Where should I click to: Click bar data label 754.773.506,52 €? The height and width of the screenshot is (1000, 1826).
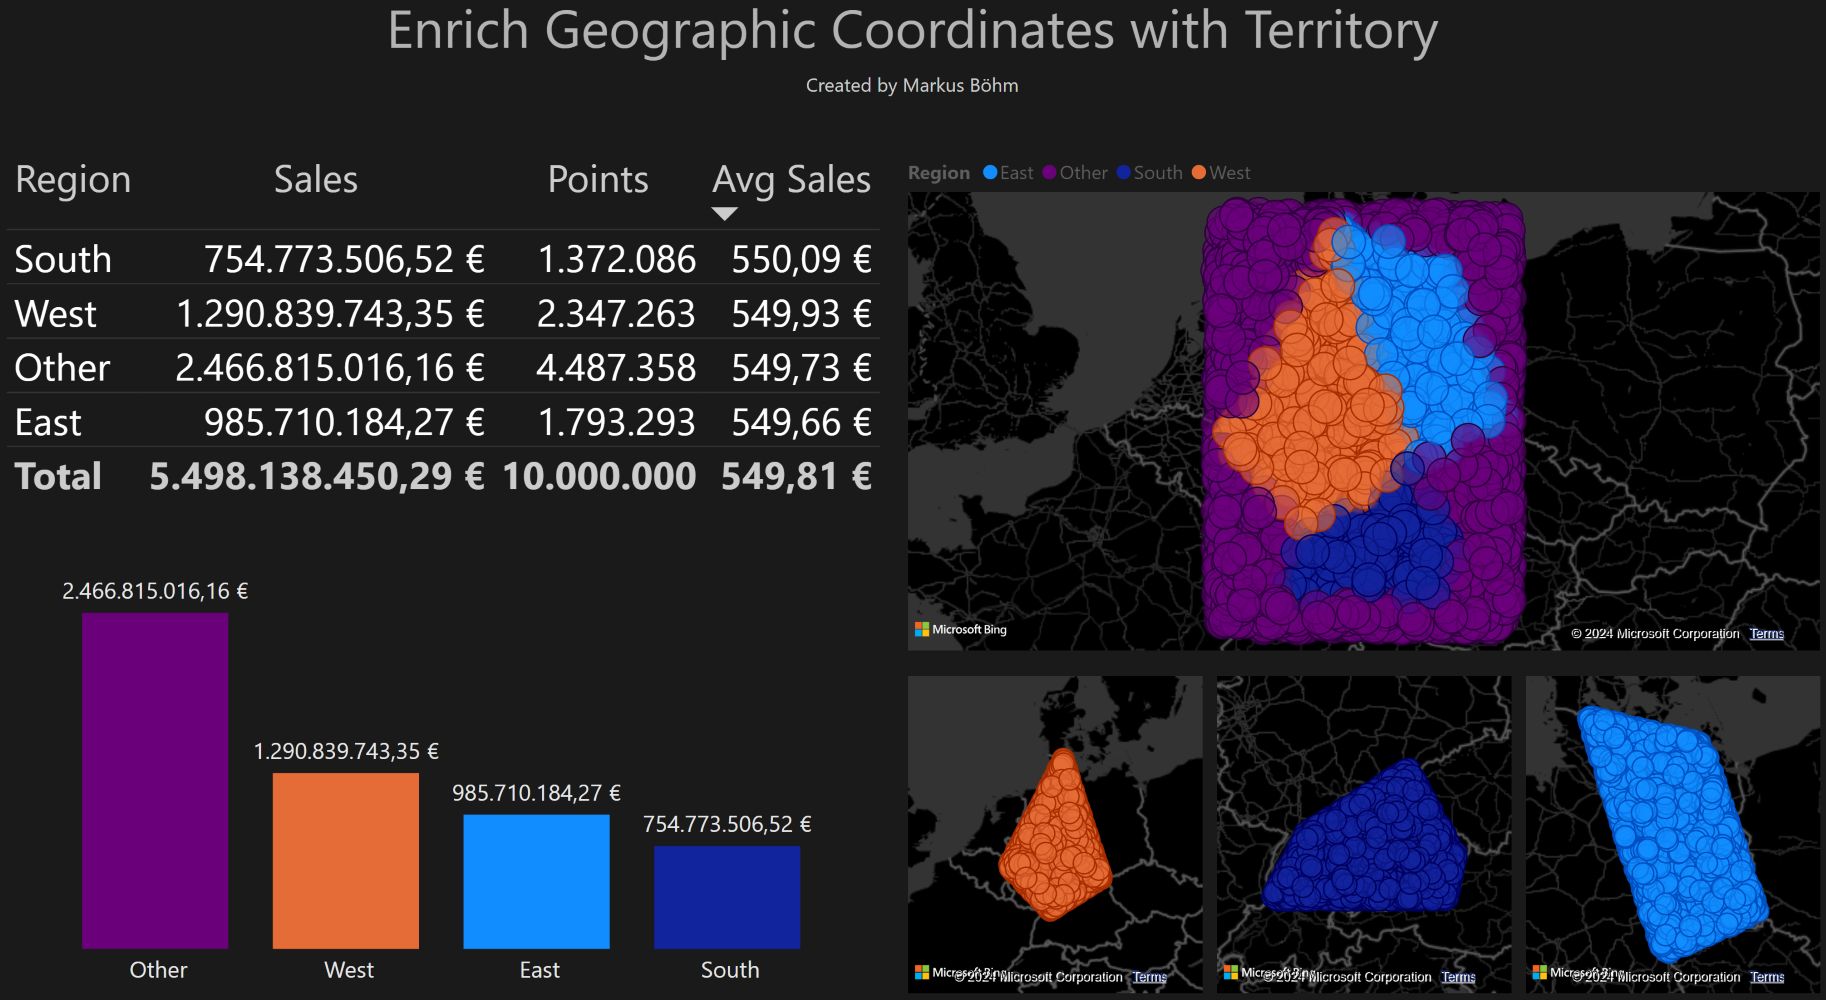727,824
